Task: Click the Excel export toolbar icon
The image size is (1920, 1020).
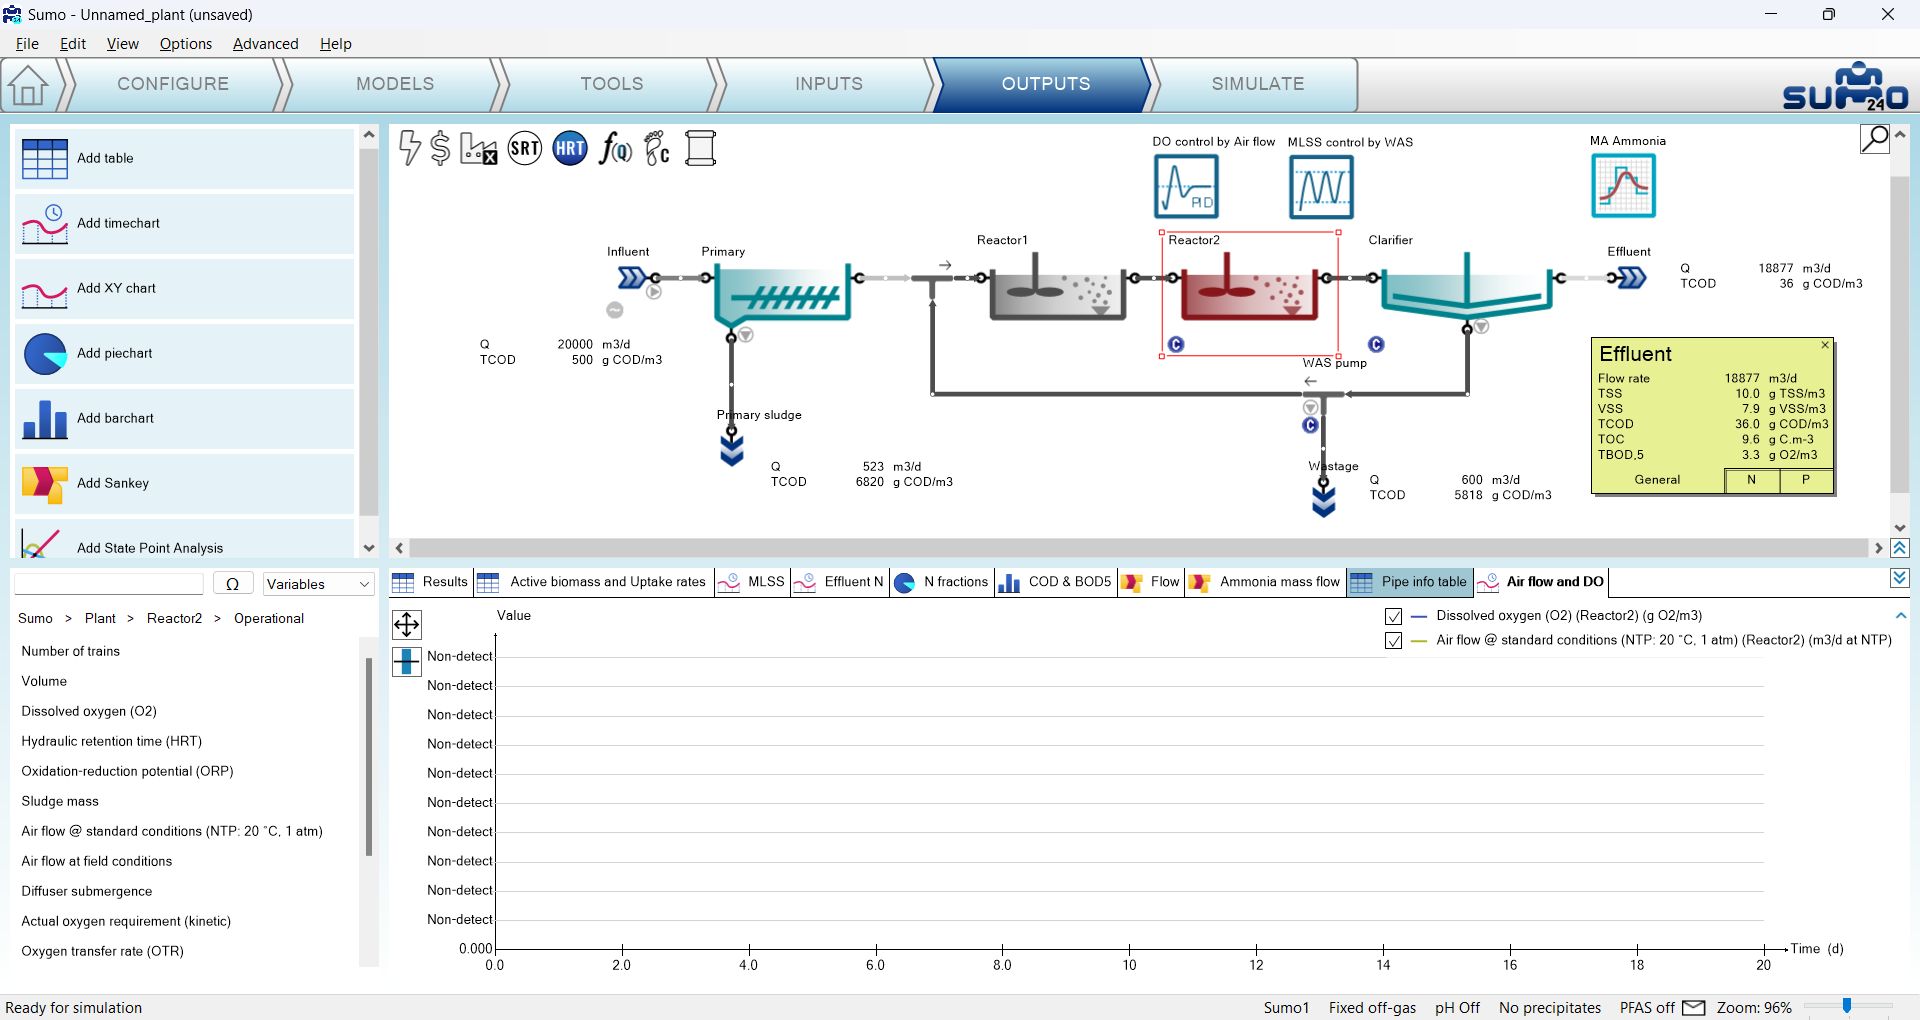Action: pos(479,149)
